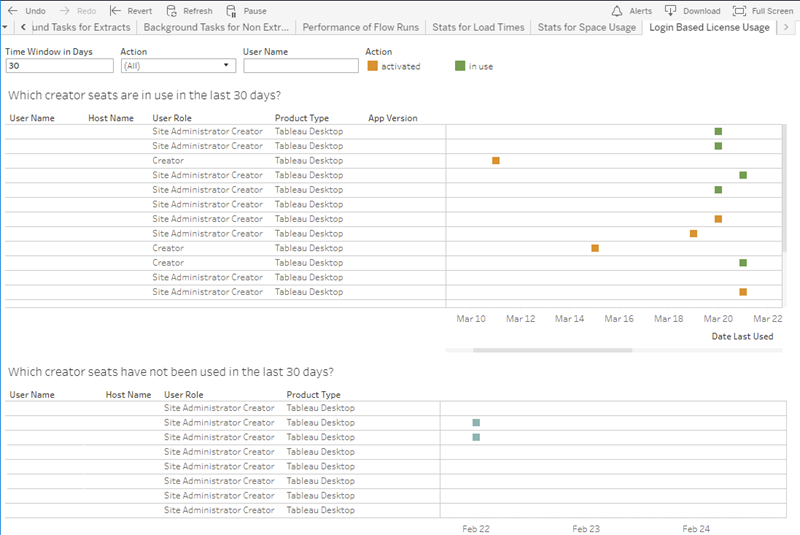Click User Name header in bottom table
The image size is (800, 535).
click(x=32, y=395)
